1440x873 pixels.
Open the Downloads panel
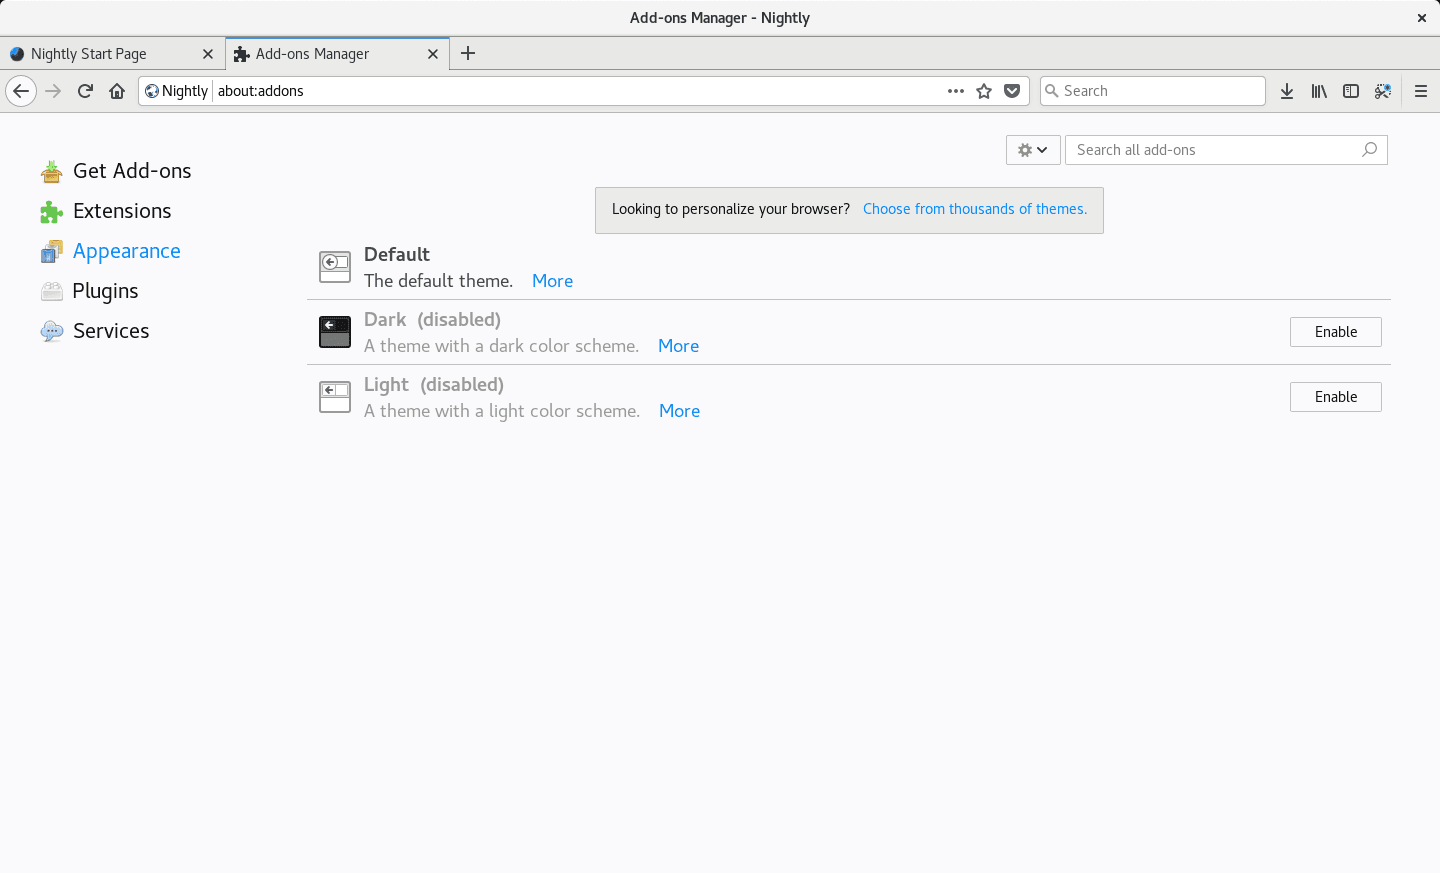1287,91
